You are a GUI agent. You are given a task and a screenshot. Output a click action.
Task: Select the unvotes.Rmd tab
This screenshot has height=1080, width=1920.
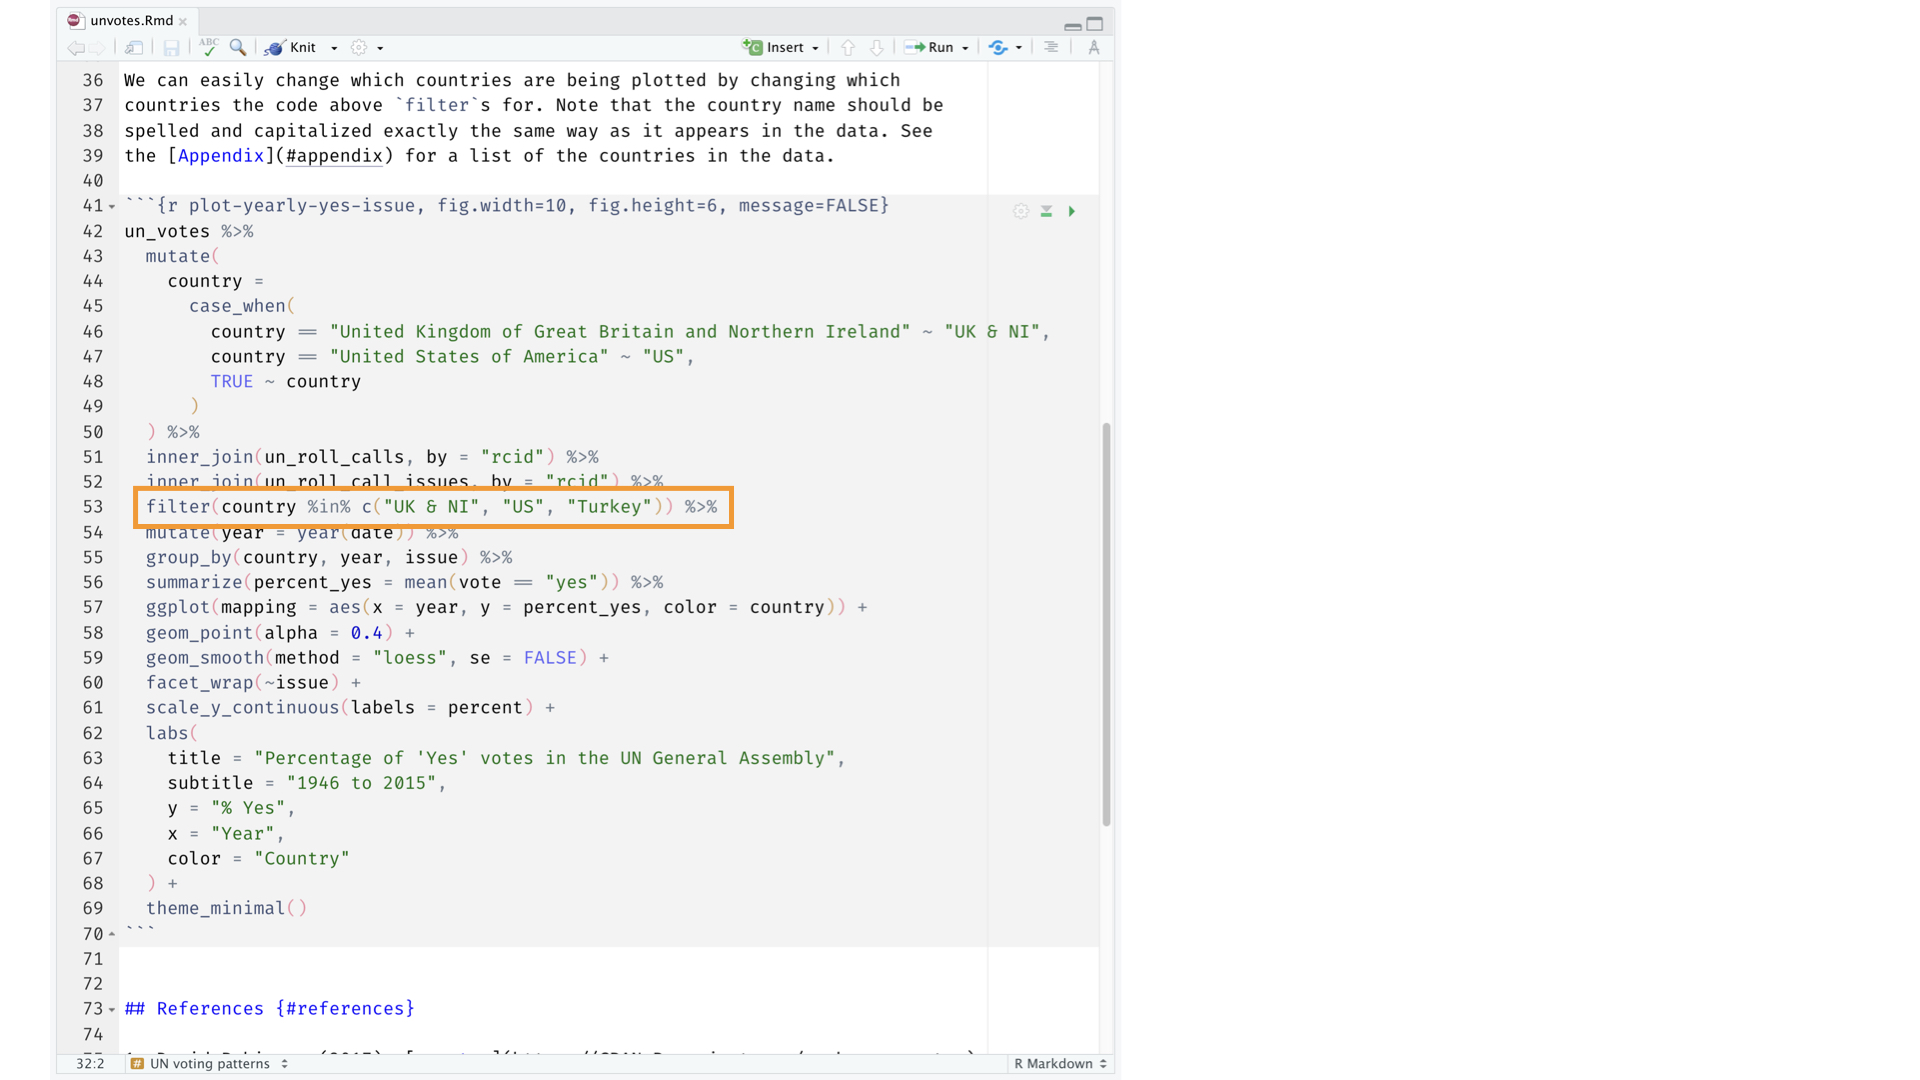[x=130, y=20]
